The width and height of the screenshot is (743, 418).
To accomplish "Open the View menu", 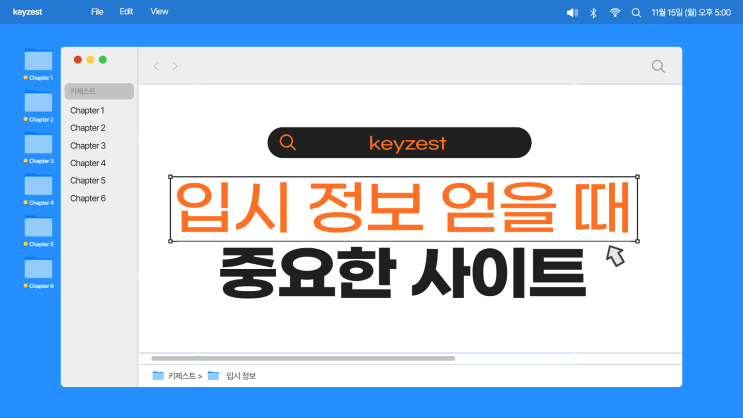I will click(159, 12).
